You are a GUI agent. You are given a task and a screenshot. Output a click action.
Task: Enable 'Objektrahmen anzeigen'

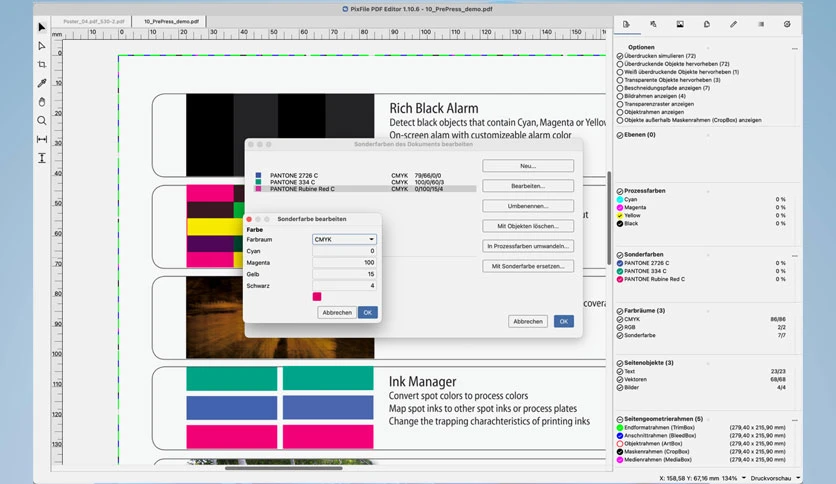tap(620, 112)
